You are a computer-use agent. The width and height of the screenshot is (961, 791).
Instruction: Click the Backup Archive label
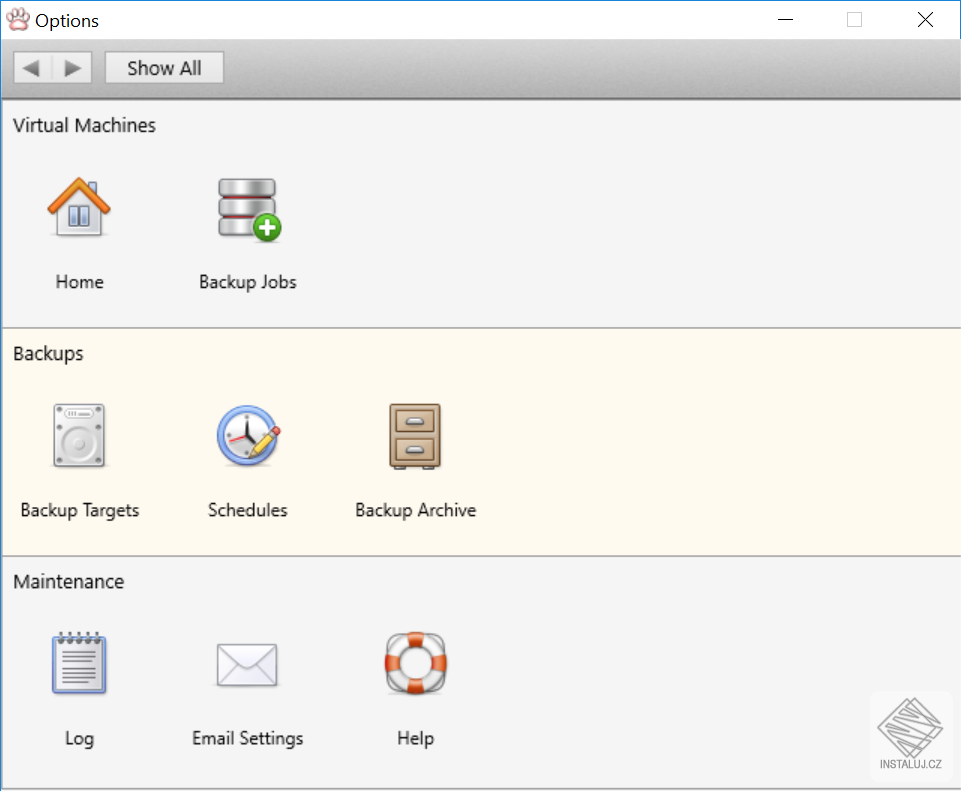pos(416,510)
